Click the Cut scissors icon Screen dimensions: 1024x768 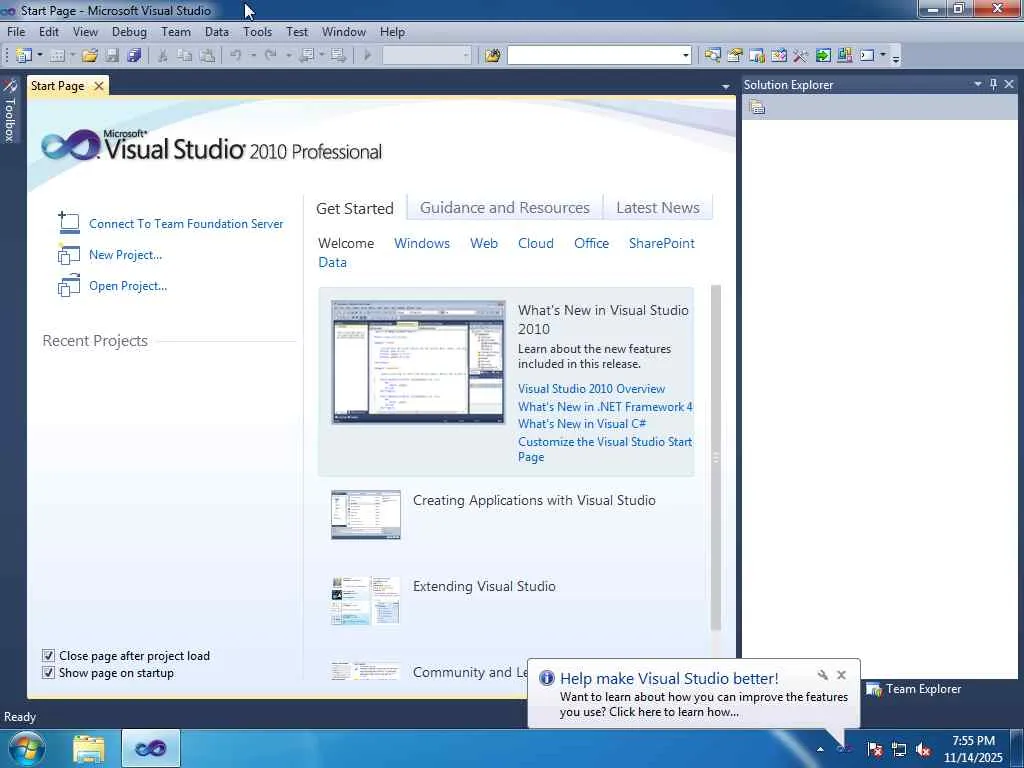coord(163,56)
